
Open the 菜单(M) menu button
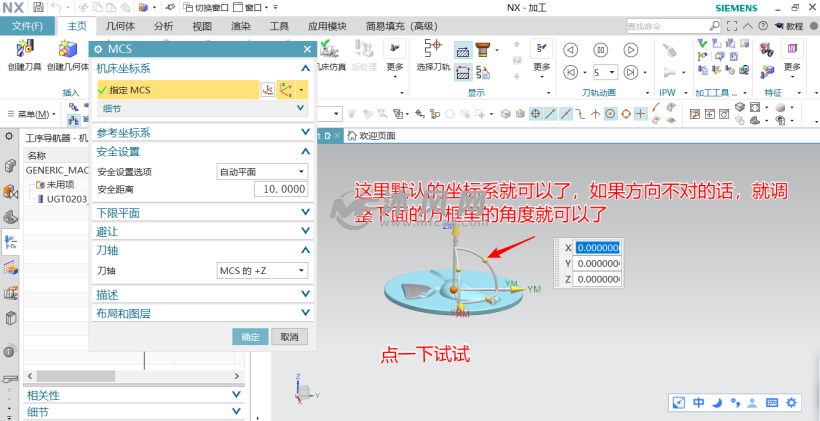click(31, 114)
